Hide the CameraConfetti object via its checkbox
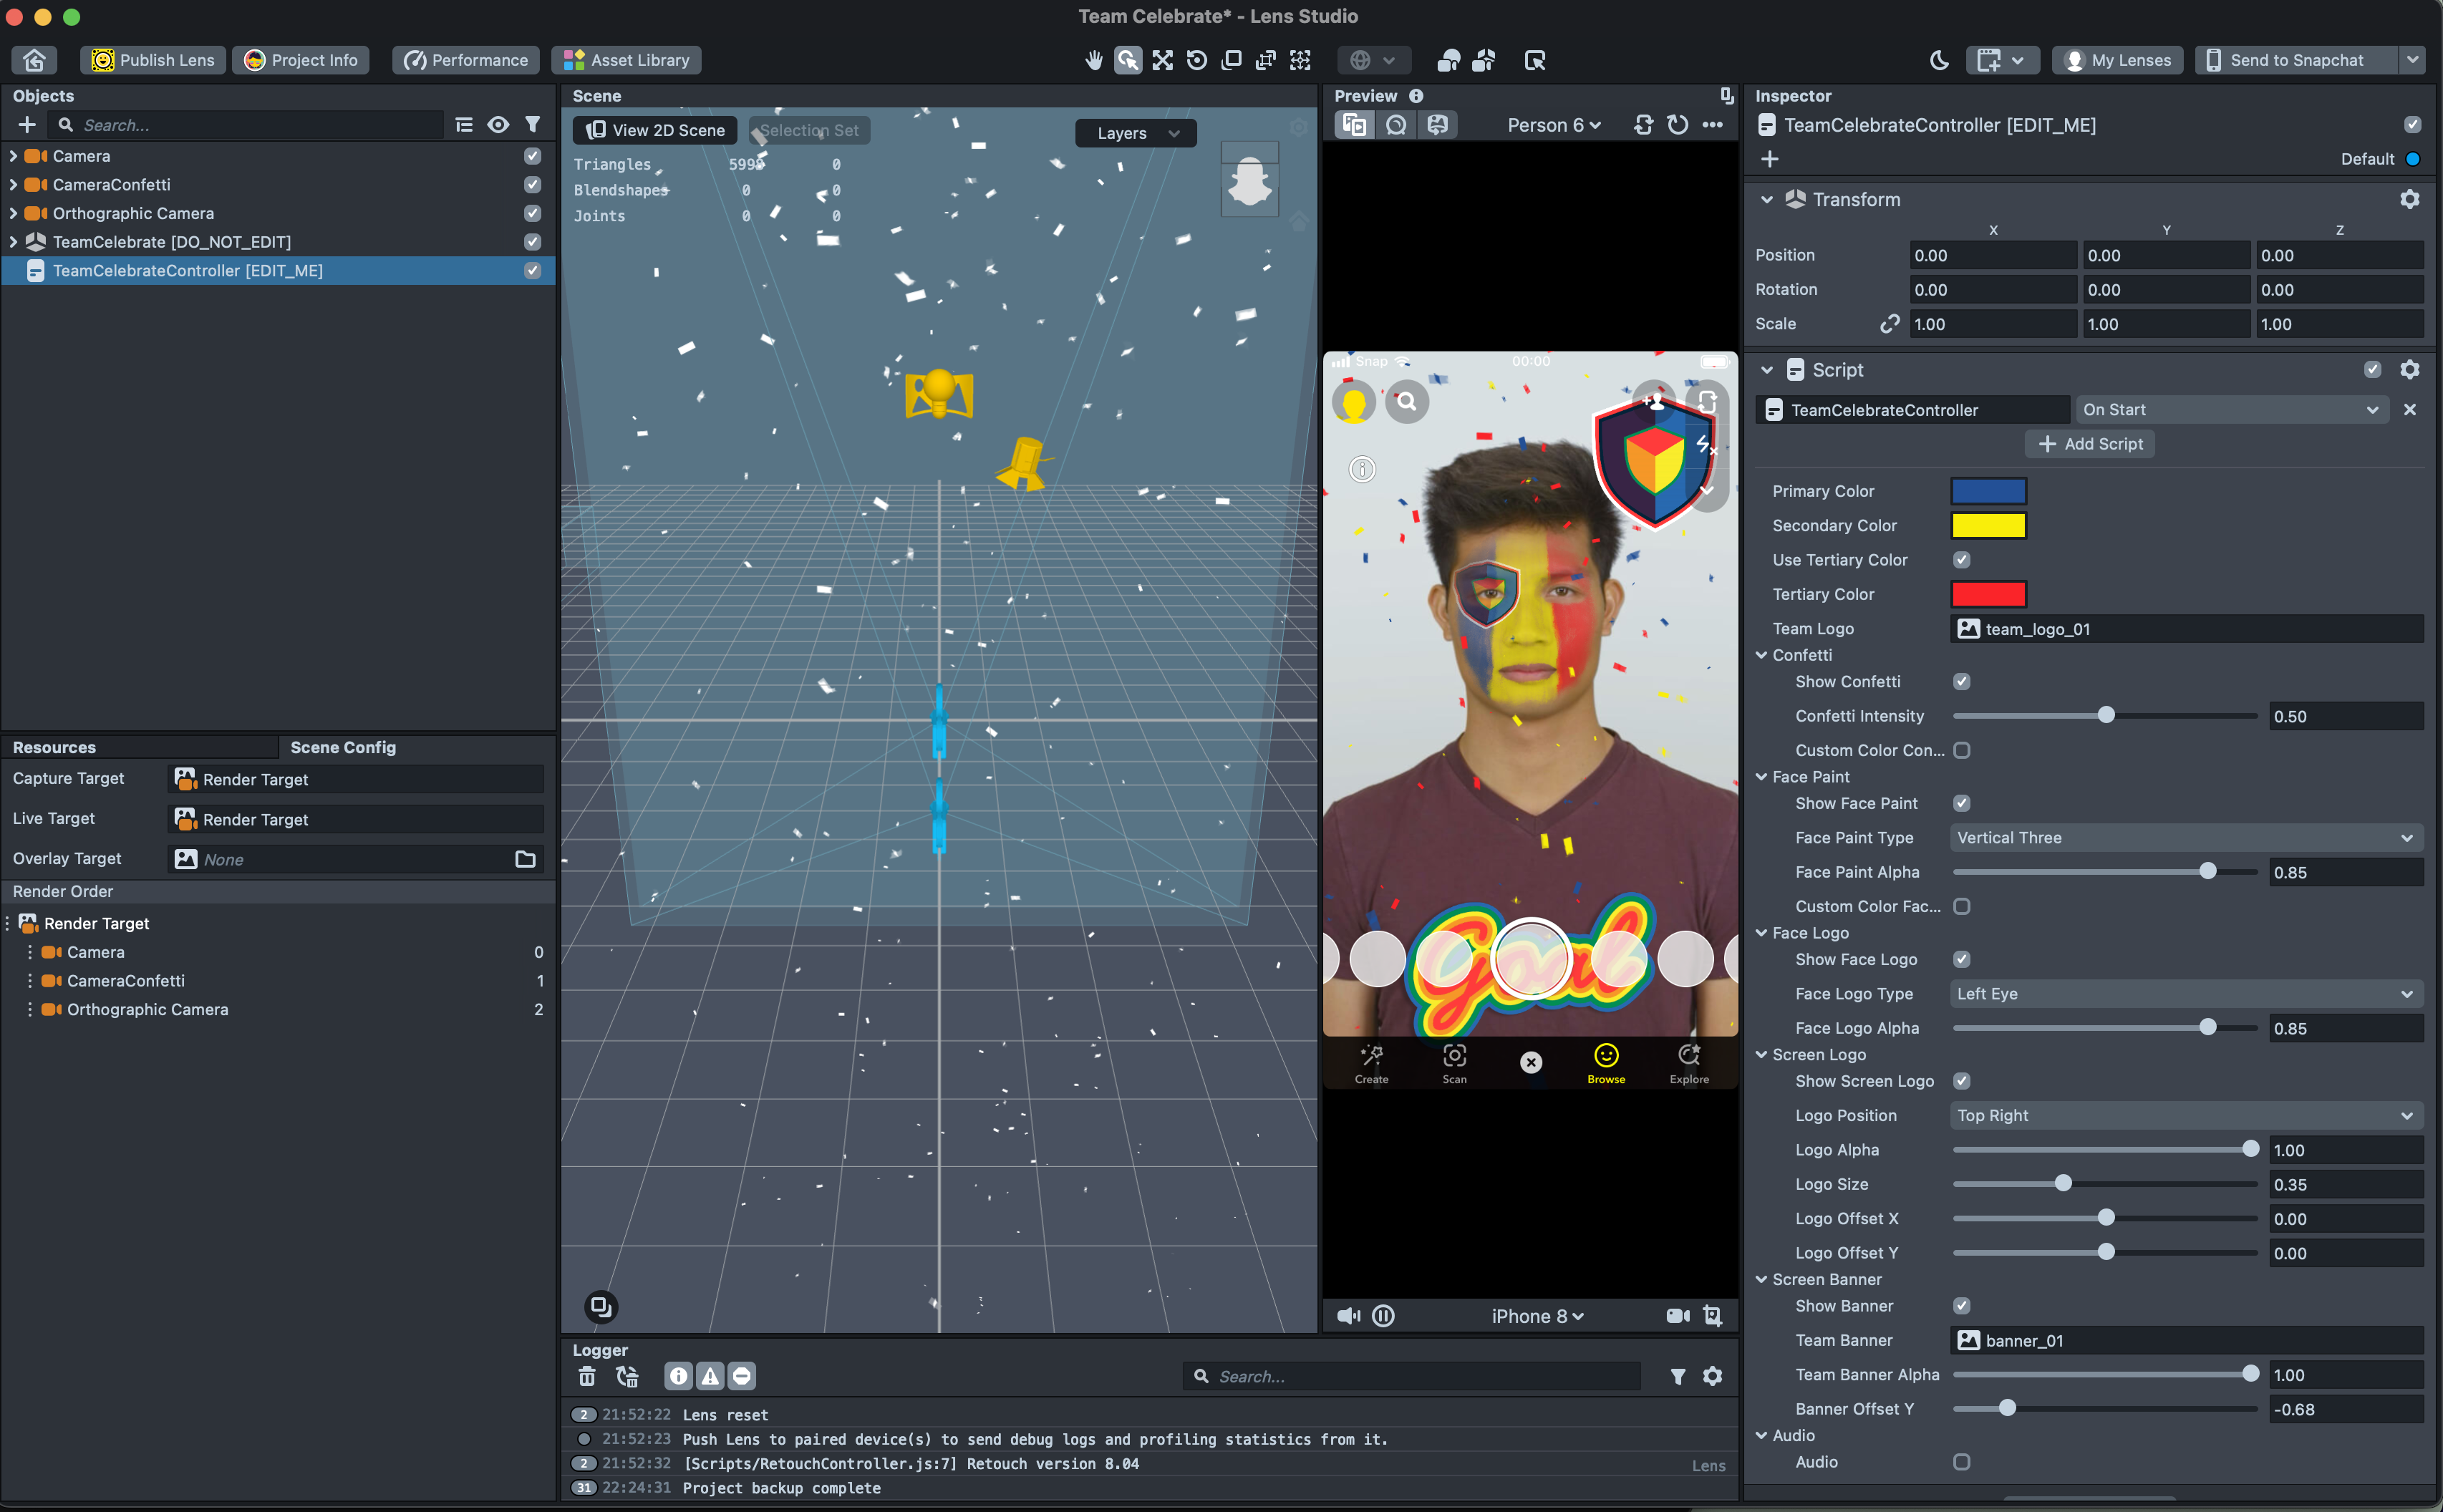This screenshot has height=1512, width=2443. 532,184
